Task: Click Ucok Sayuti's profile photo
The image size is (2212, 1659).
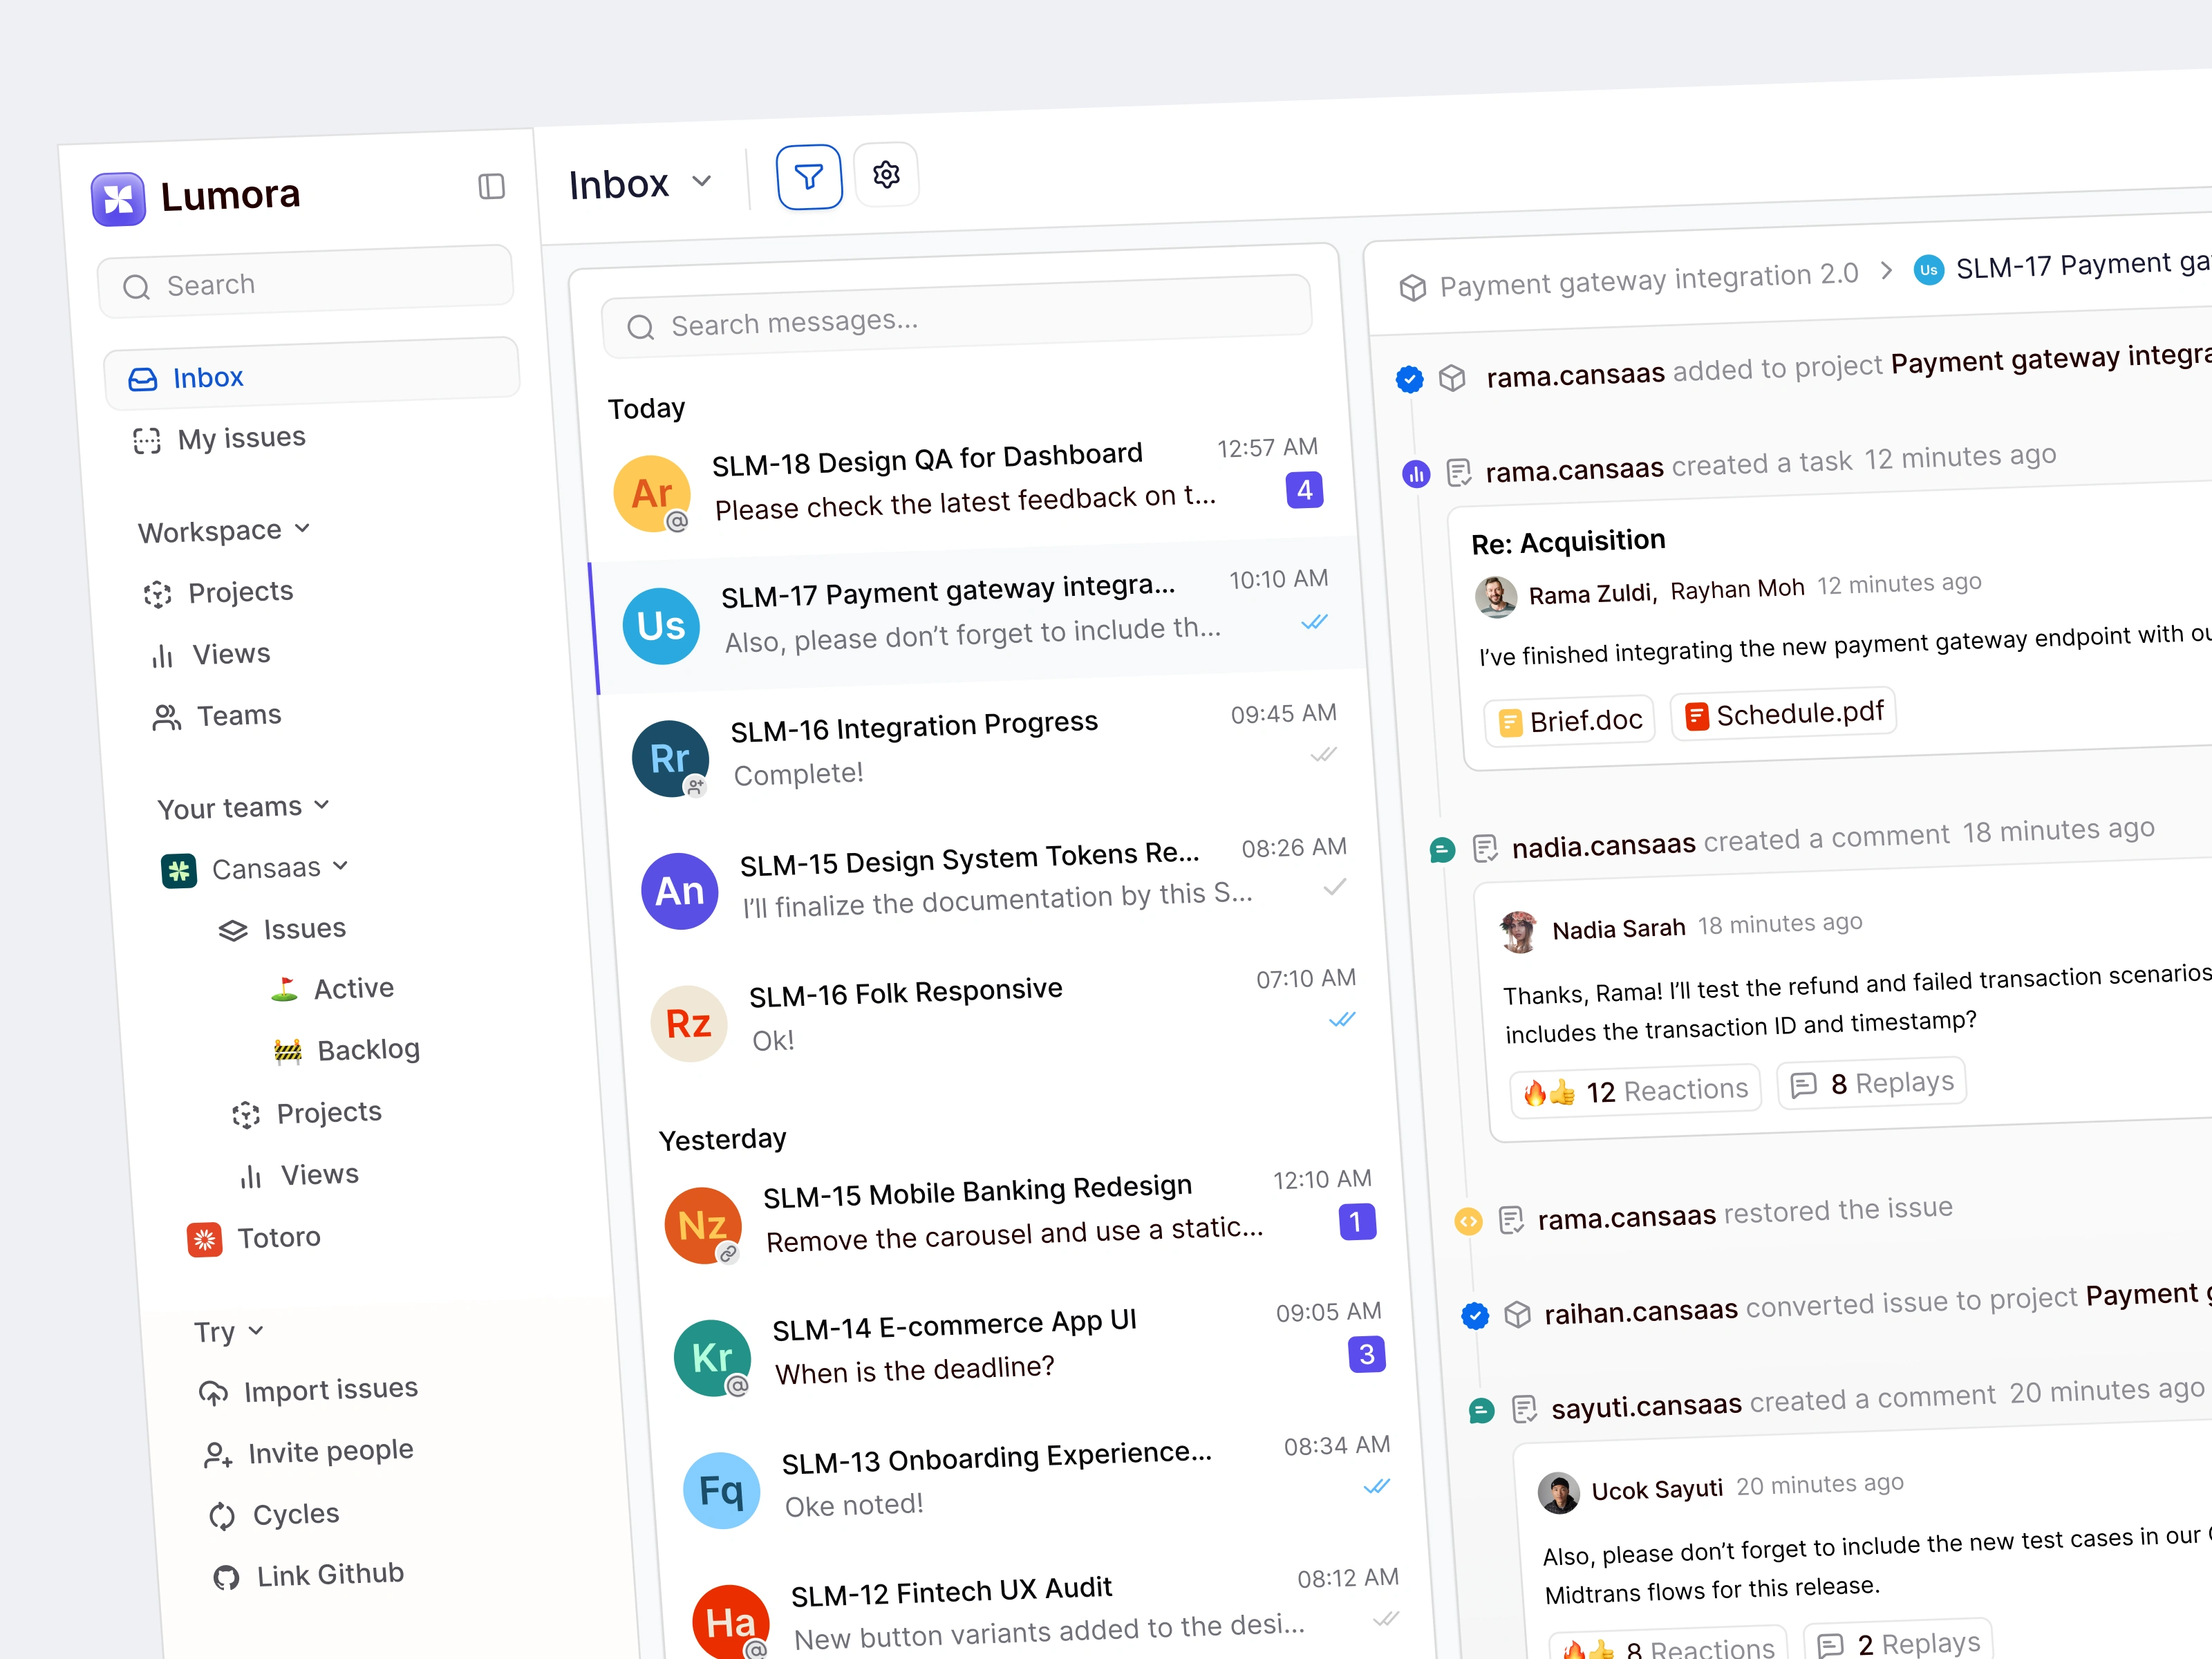Action: [x=1558, y=1493]
